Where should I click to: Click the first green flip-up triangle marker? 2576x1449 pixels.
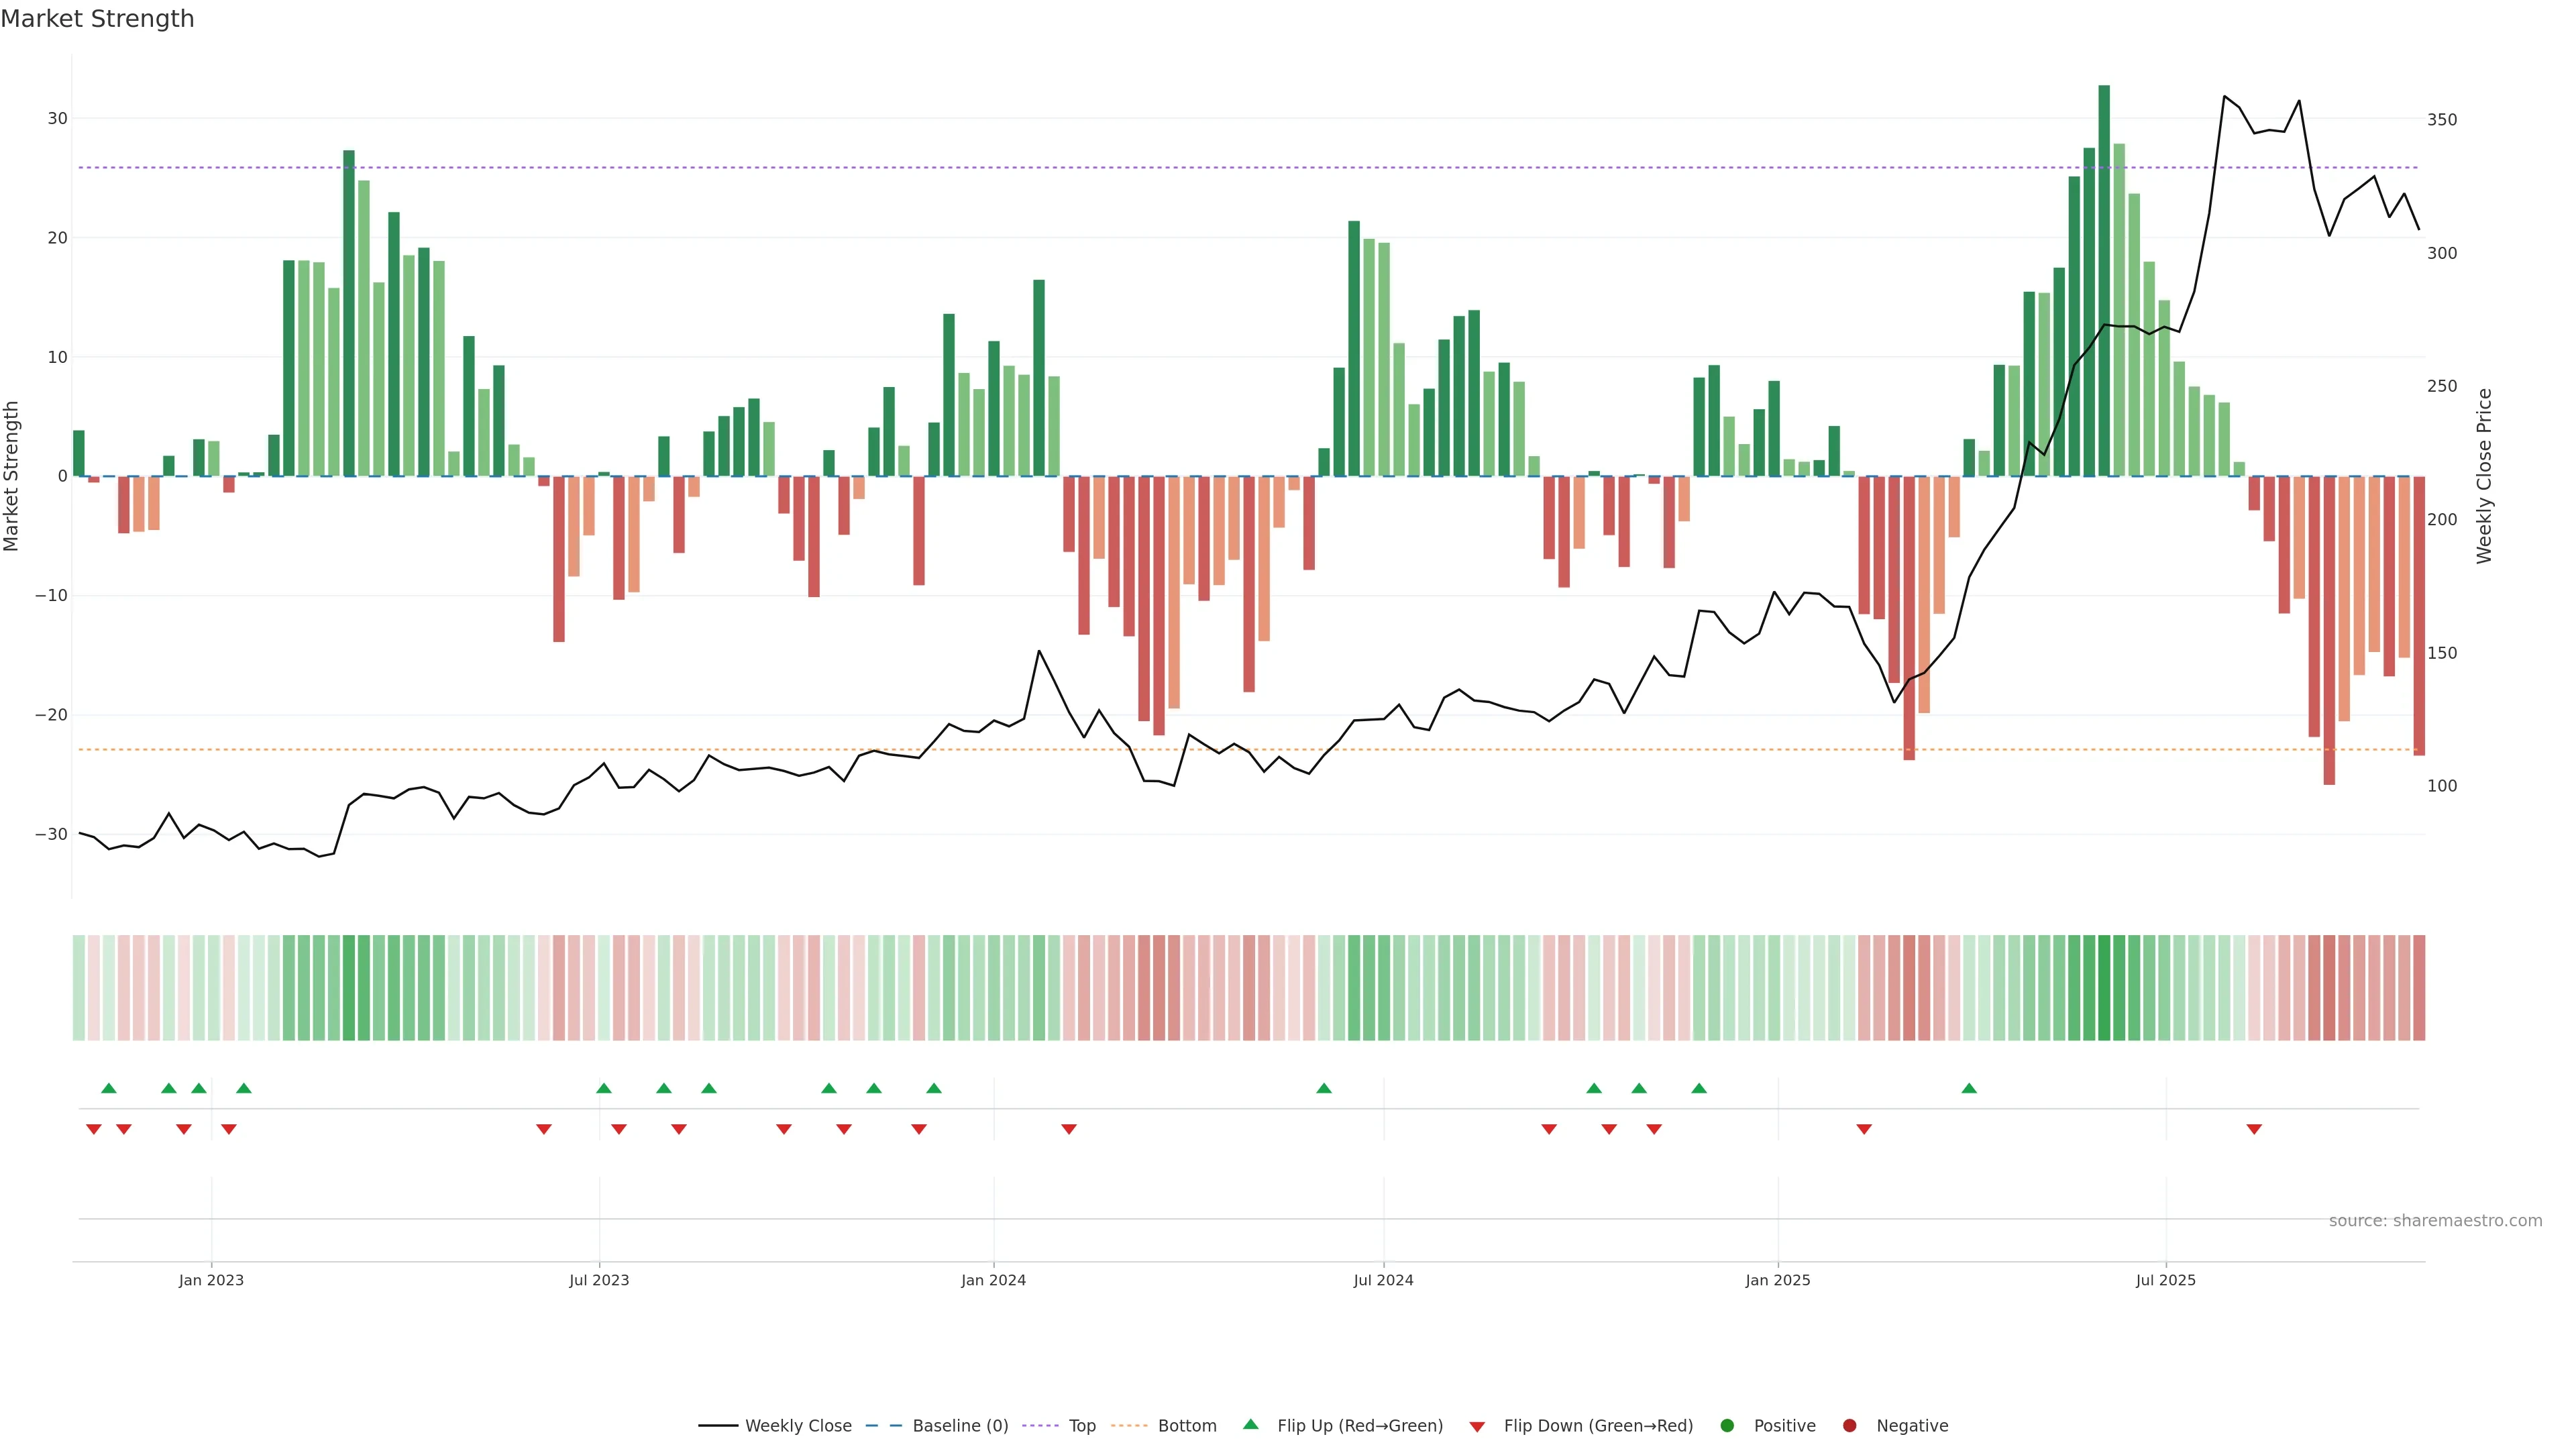(x=109, y=1088)
